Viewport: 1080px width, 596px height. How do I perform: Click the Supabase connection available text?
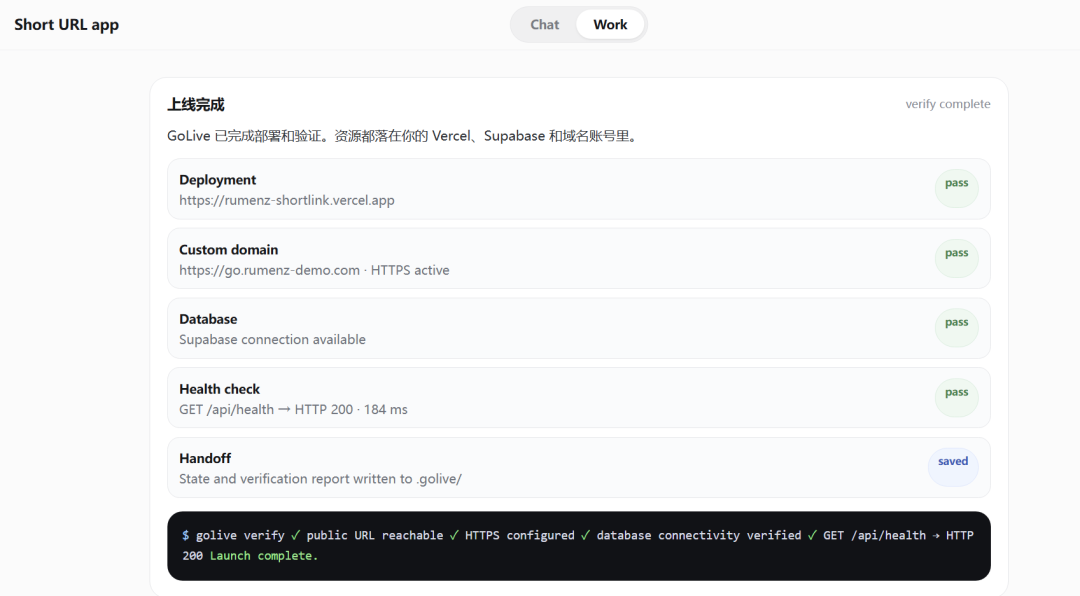[x=272, y=340]
